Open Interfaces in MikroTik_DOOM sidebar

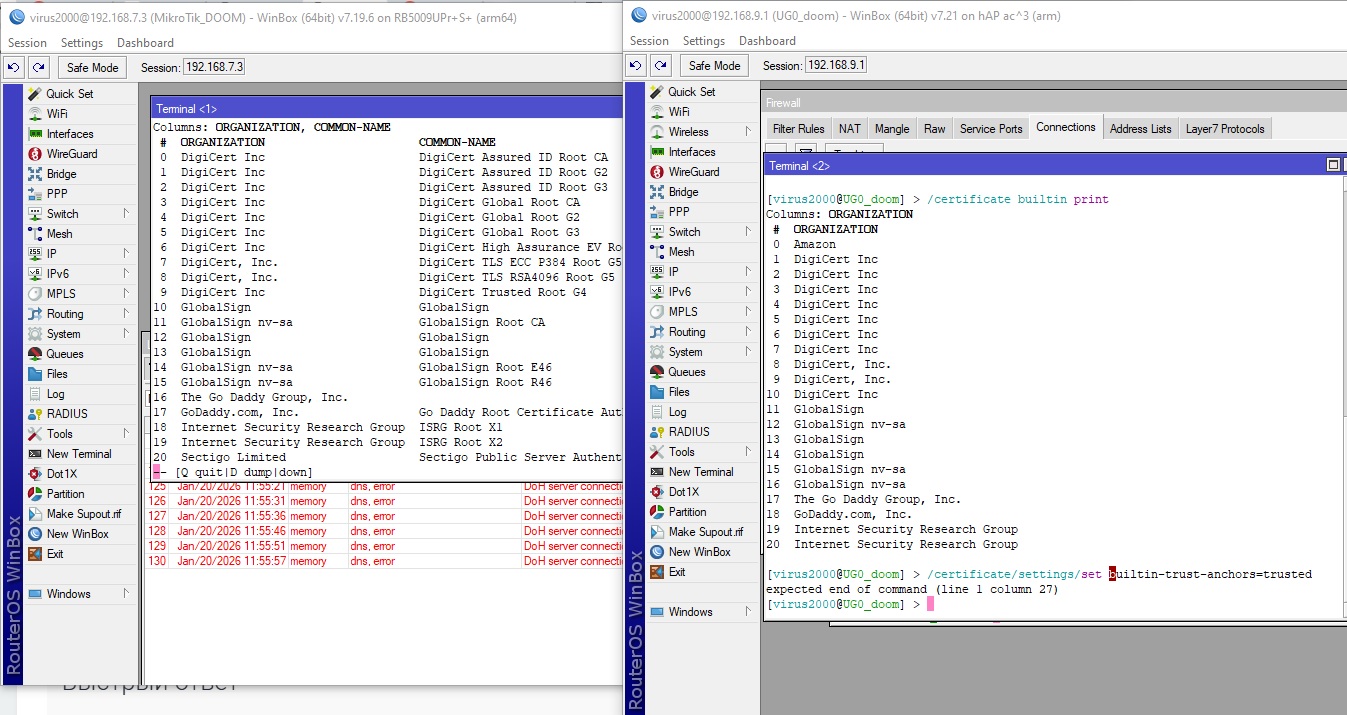click(70, 134)
